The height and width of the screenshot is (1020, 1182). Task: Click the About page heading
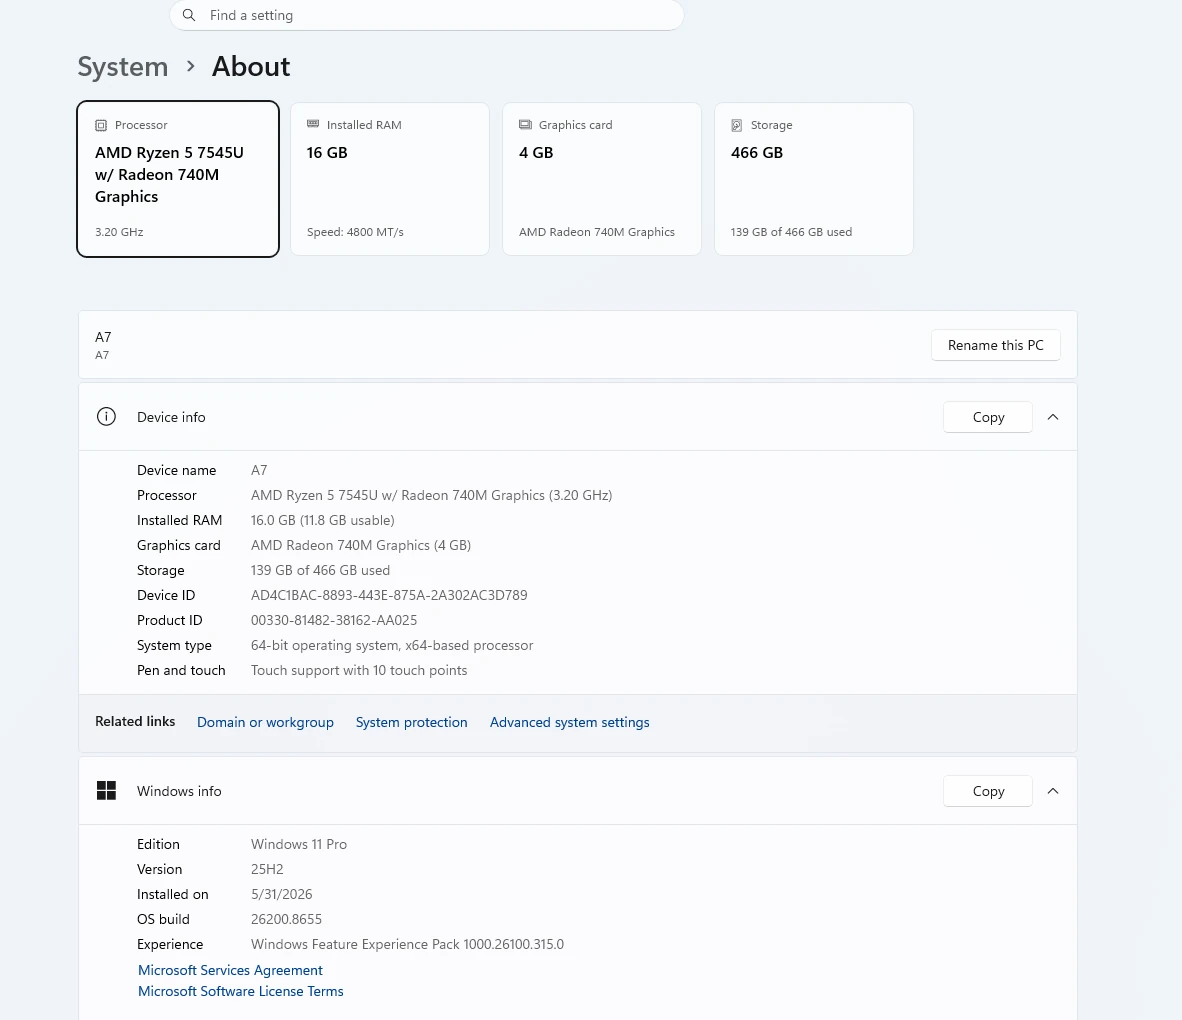251,66
